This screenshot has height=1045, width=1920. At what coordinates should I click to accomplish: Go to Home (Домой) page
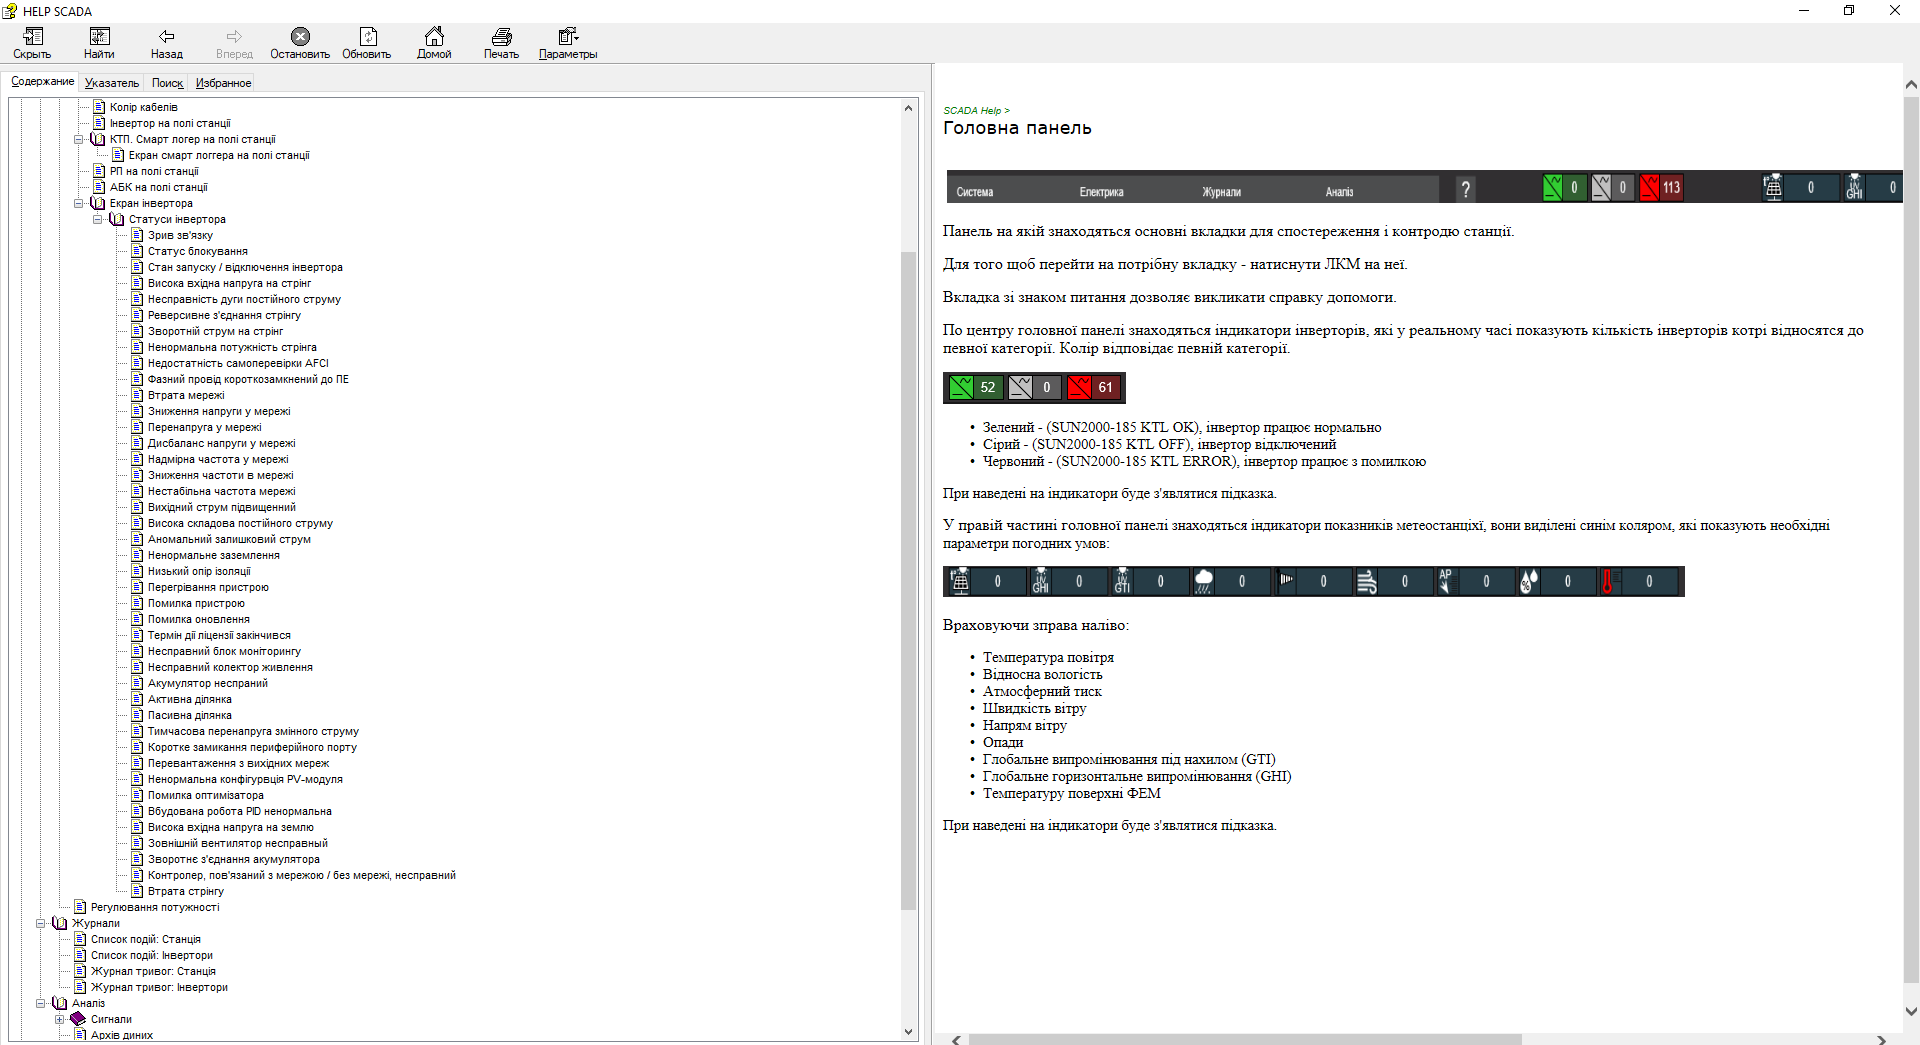coord(434,43)
